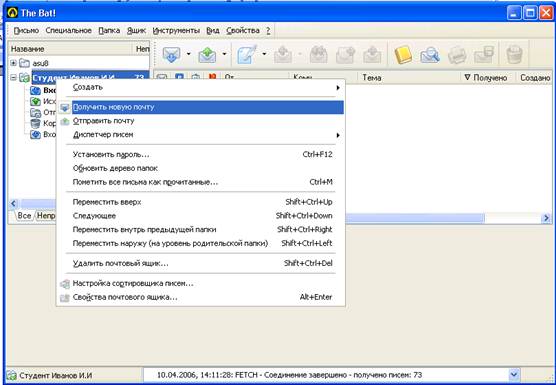Open the status bar log dropdown arrow

[x=513, y=375]
